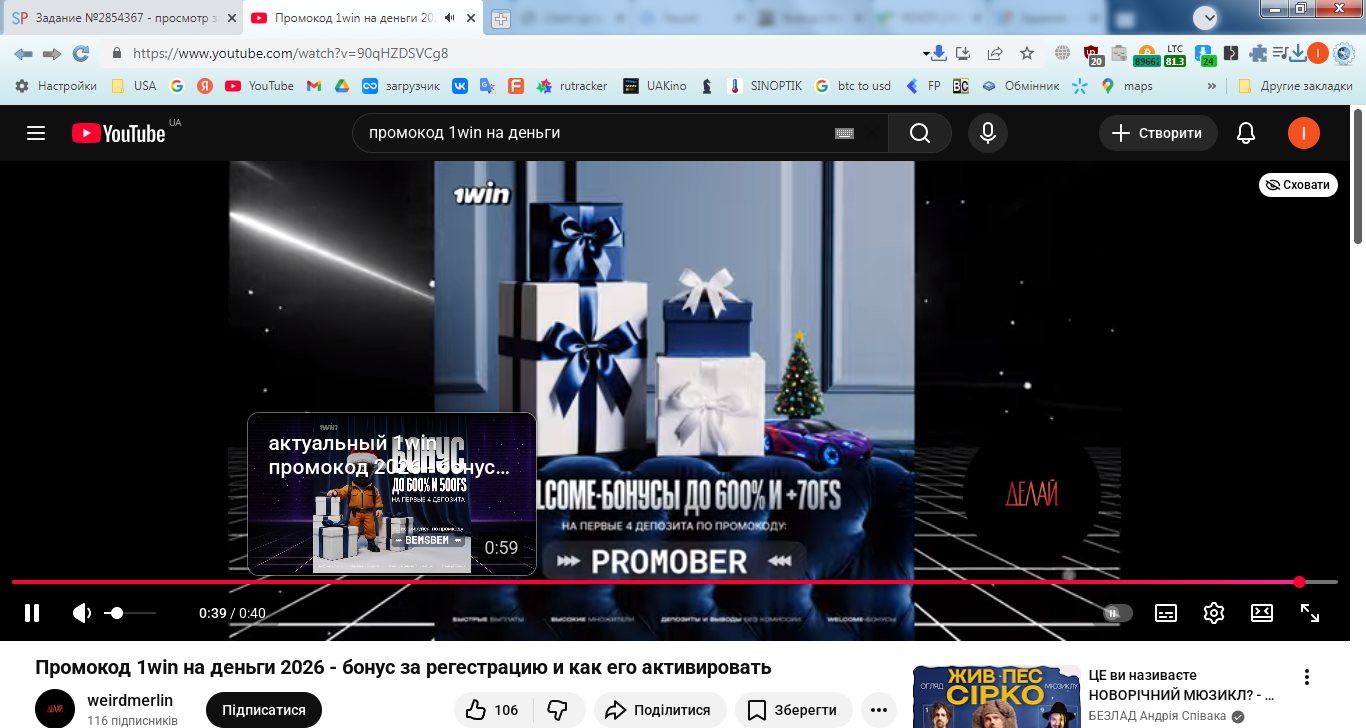The height and width of the screenshot is (728, 1366).
Task: Open the media control music-note icon
Action: 1279,53
